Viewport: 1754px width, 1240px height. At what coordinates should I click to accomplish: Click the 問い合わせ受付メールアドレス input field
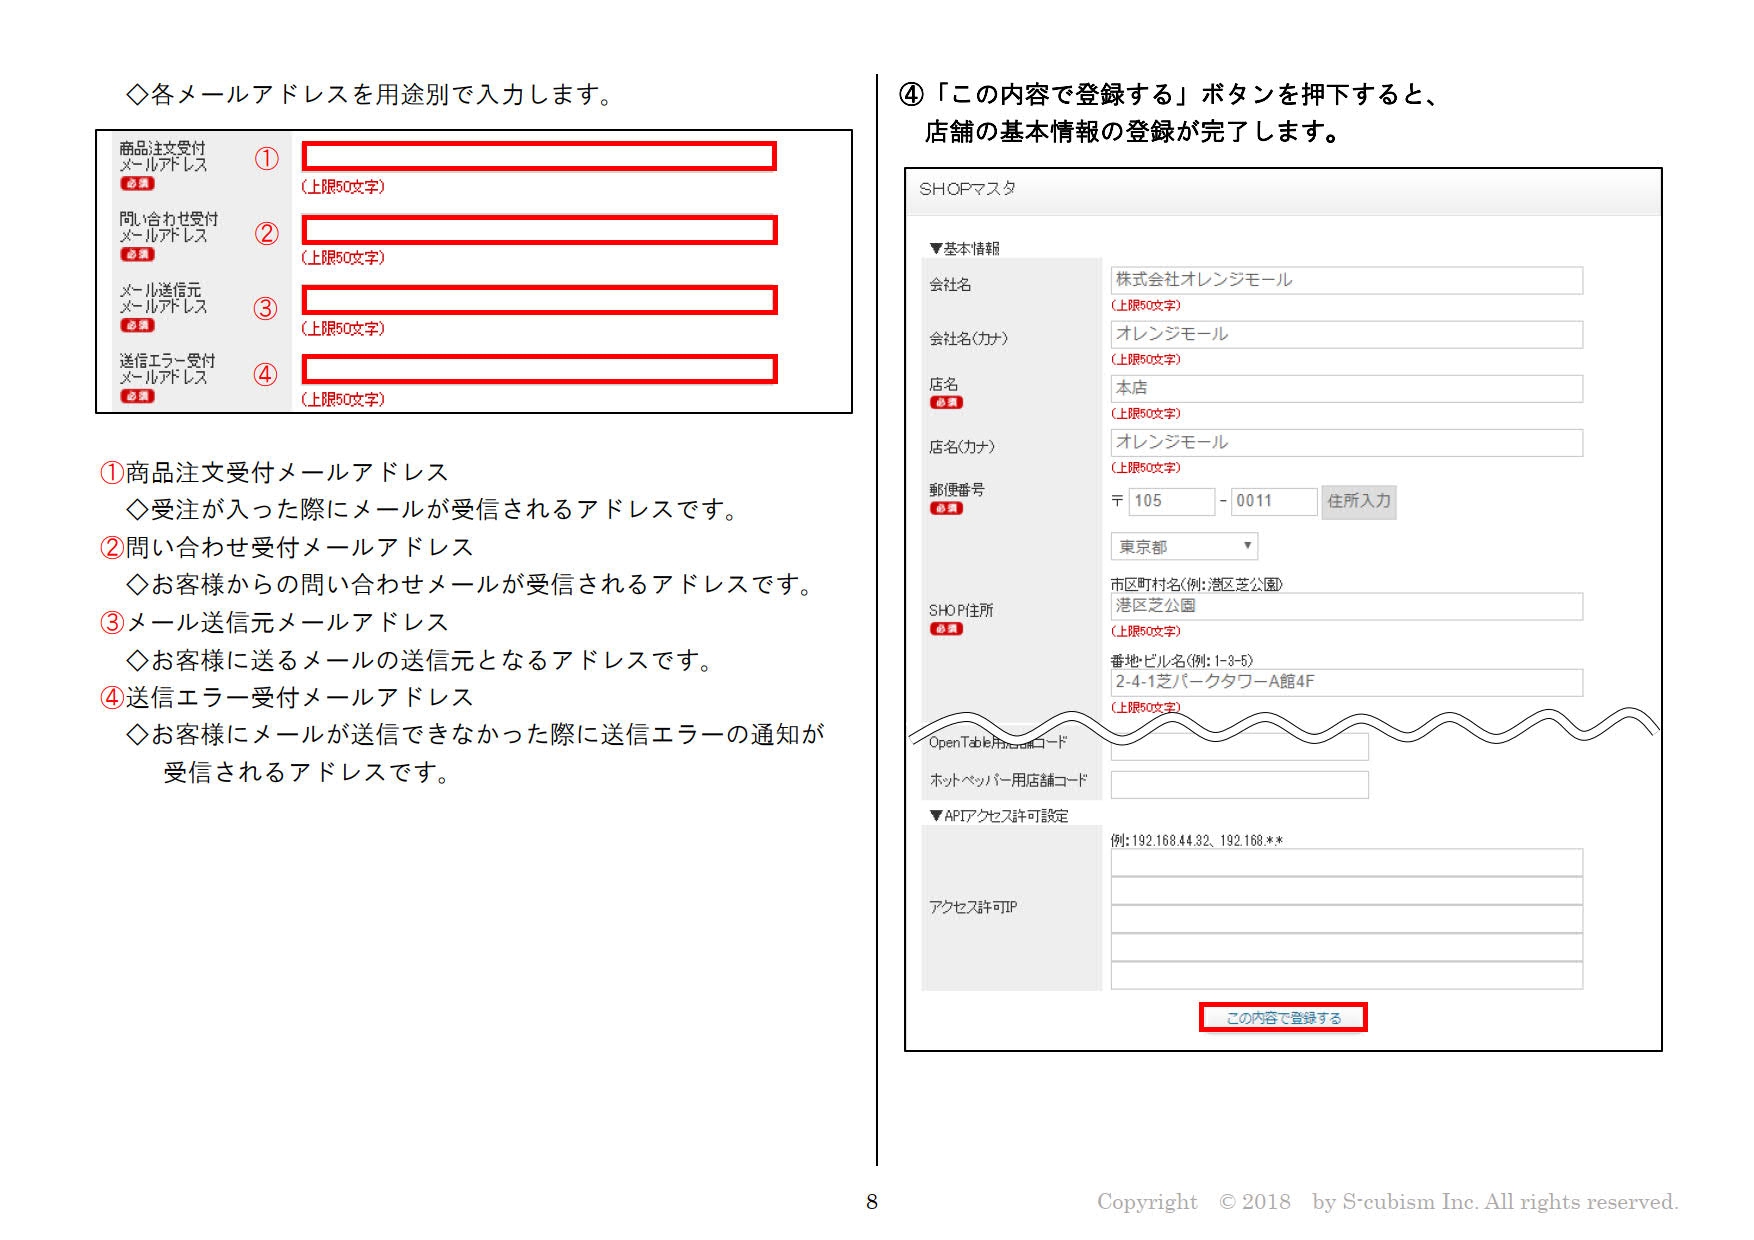[539, 230]
